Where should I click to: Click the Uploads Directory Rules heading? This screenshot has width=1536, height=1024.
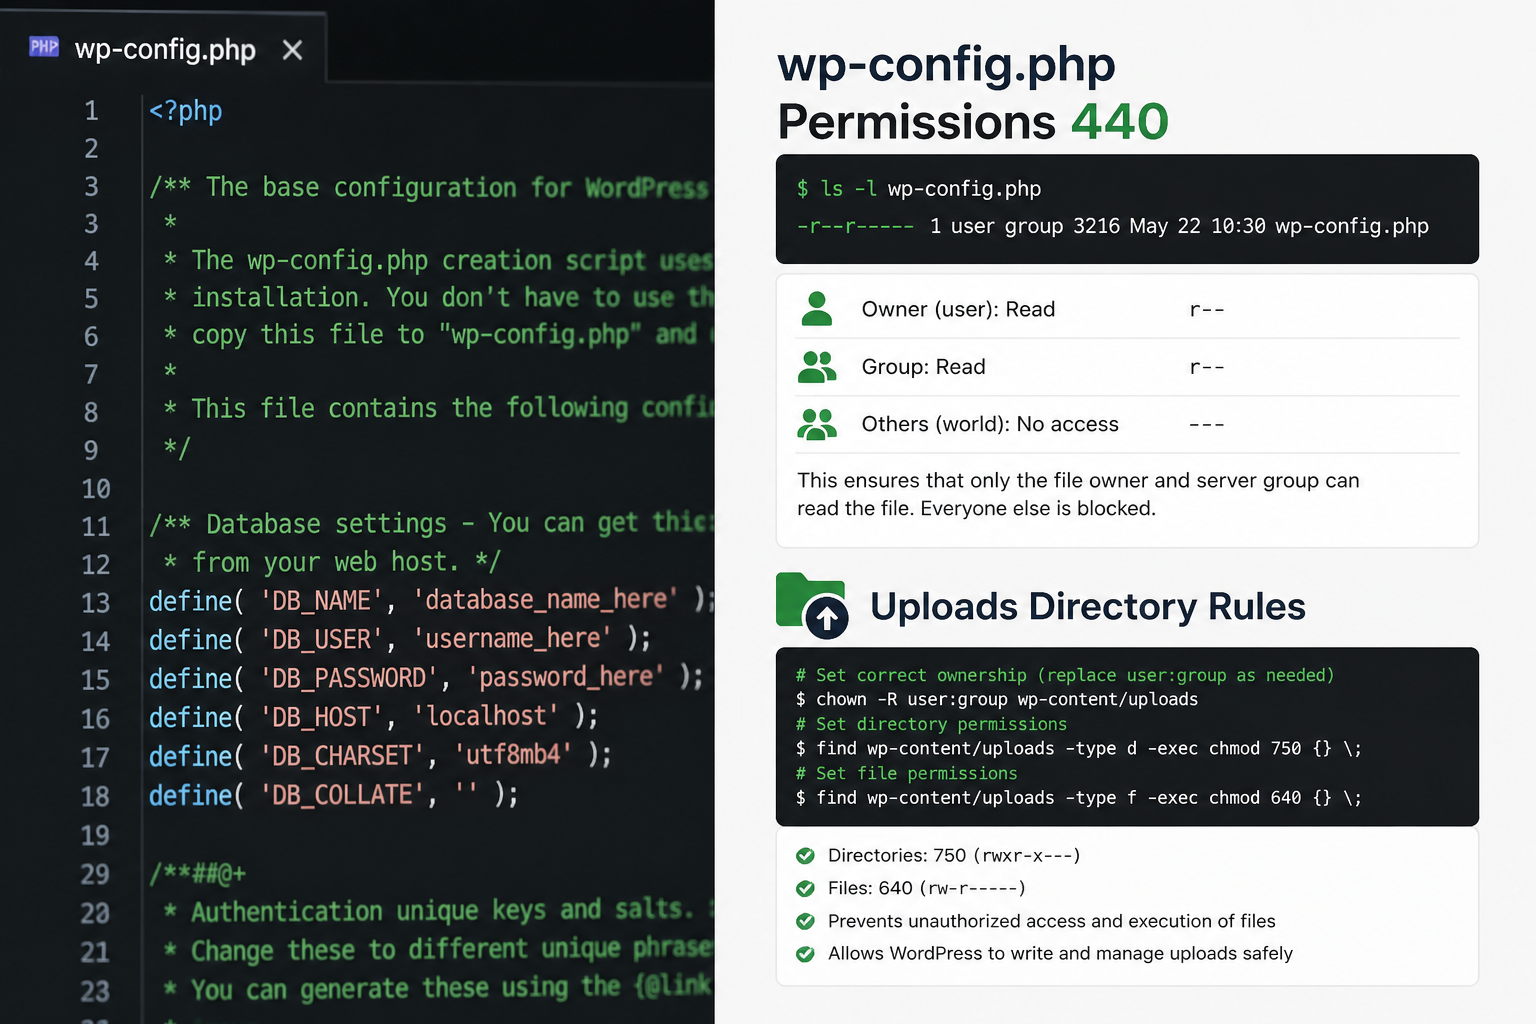pyautogui.click(x=1087, y=606)
